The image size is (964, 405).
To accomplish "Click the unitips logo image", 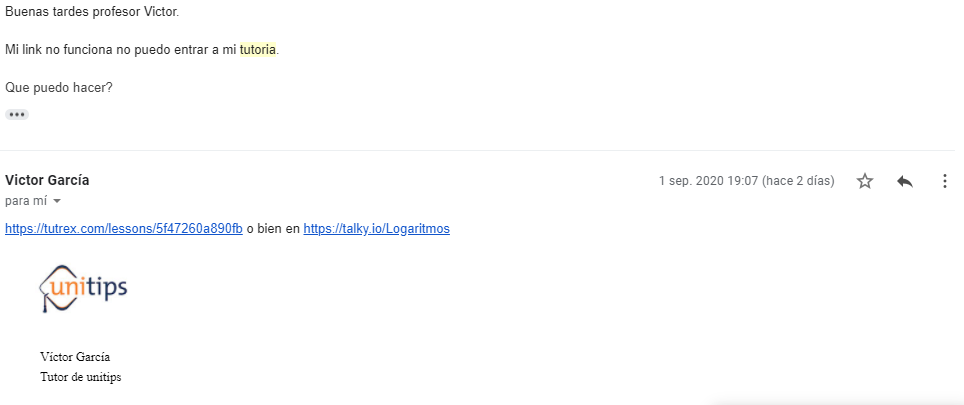I will pyautogui.click(x=83, y=288).
